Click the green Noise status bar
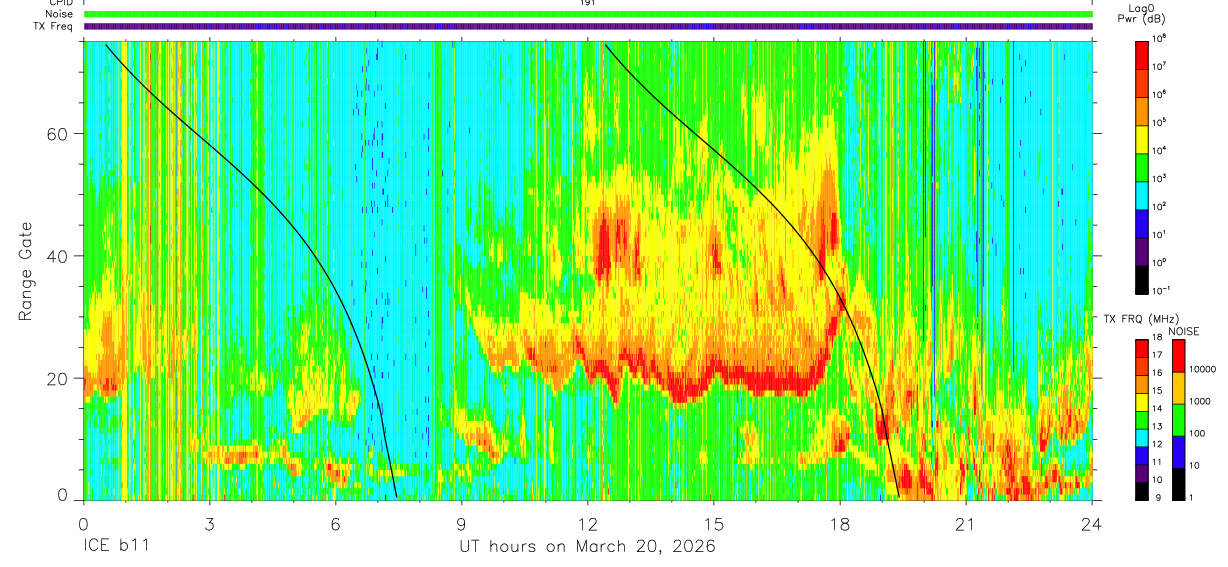The image size is (1228, 567). 588,14
